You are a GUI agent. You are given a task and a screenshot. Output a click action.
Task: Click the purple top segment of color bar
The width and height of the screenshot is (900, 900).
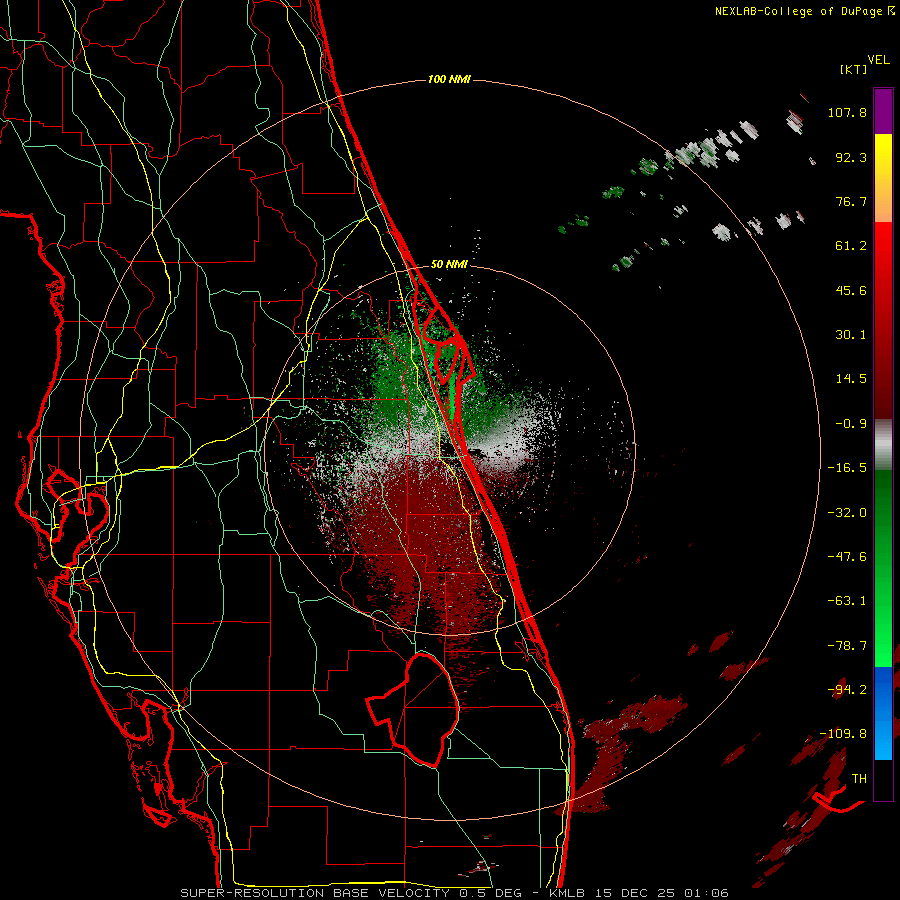(x=883, y=111)
